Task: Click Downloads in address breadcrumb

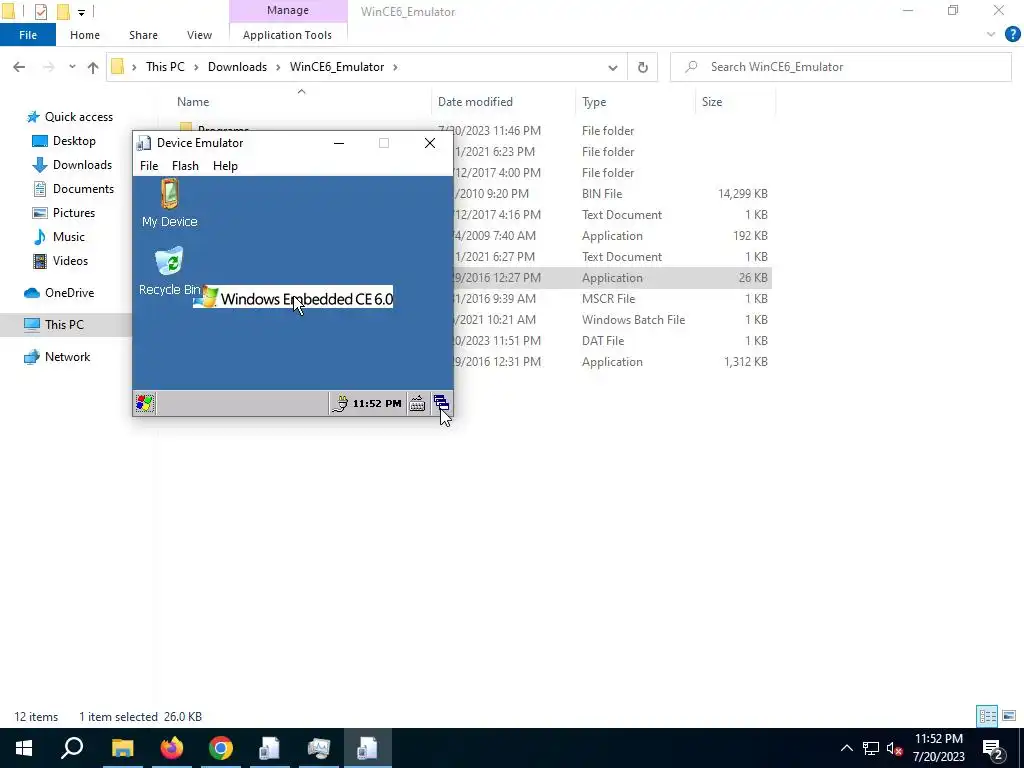Action: click(x=237, y=67)
